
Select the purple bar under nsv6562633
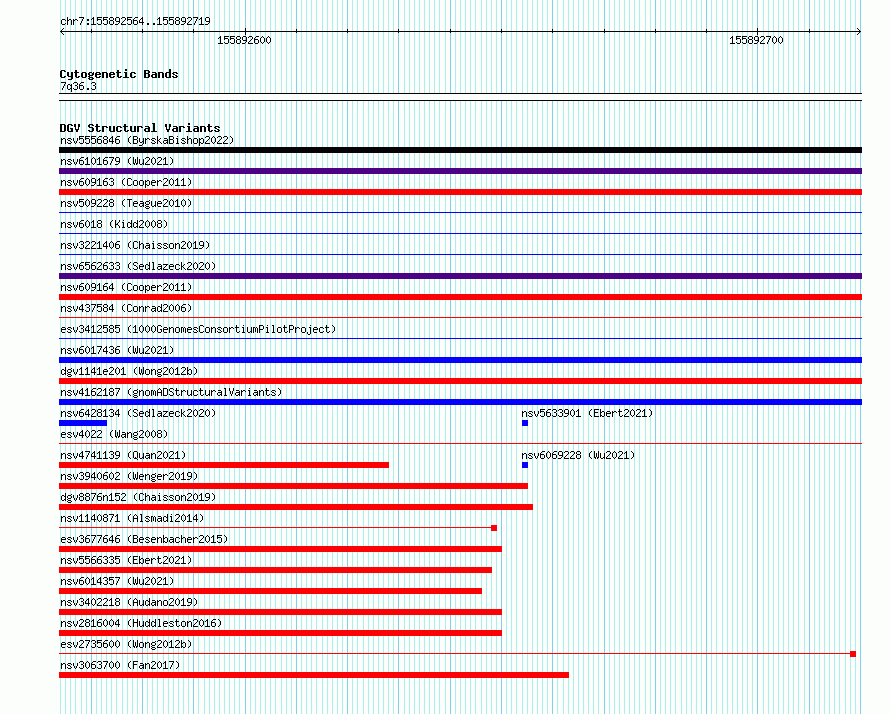460,276
